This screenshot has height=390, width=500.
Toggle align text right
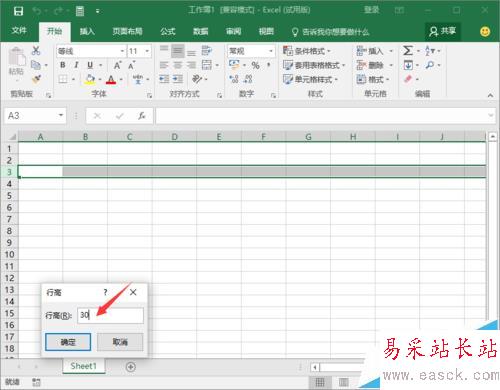click(x=191, y=65)
